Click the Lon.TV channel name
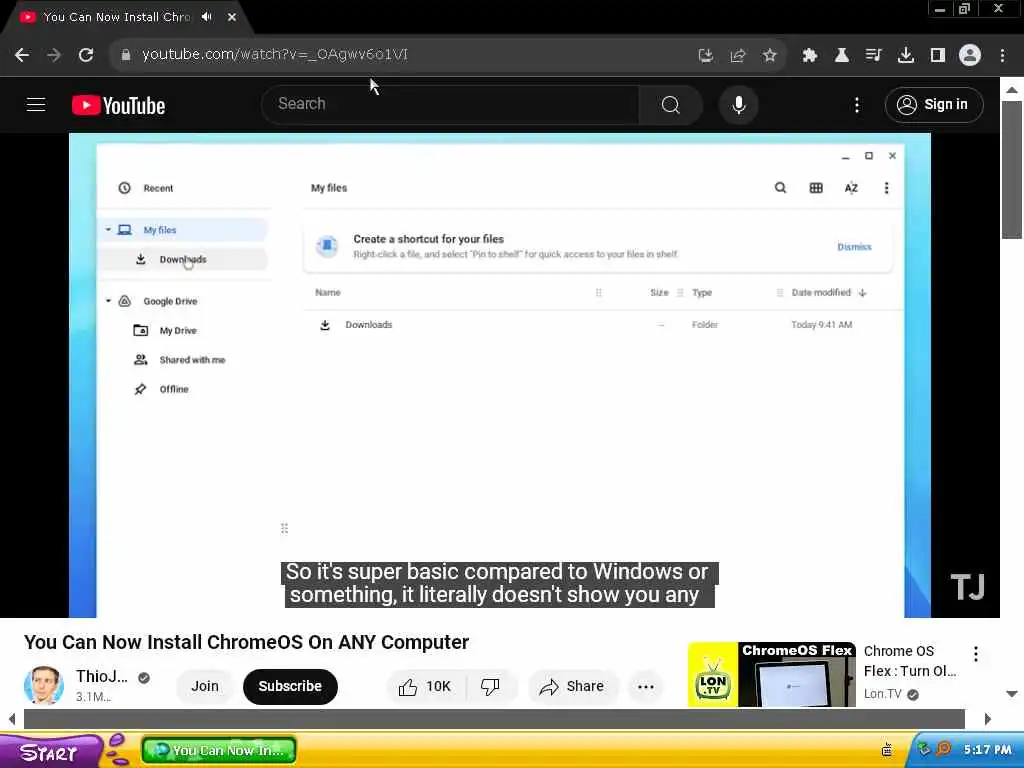The image size is (1024, 768). pyautogui.click(x=882, y=694)
